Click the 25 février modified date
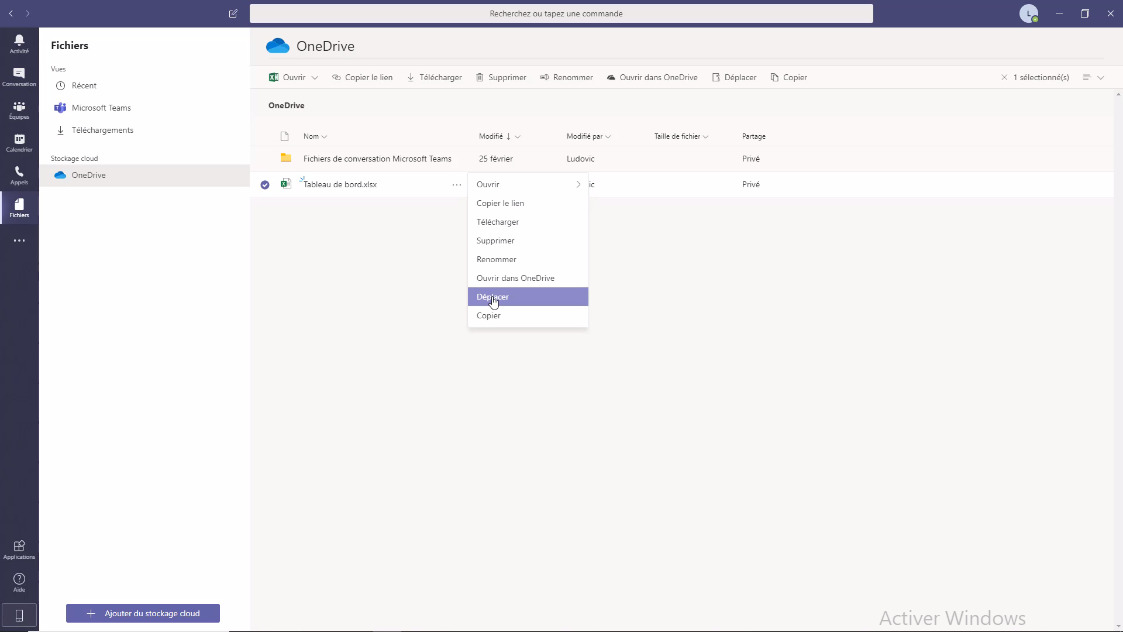 tap(496, 159)
